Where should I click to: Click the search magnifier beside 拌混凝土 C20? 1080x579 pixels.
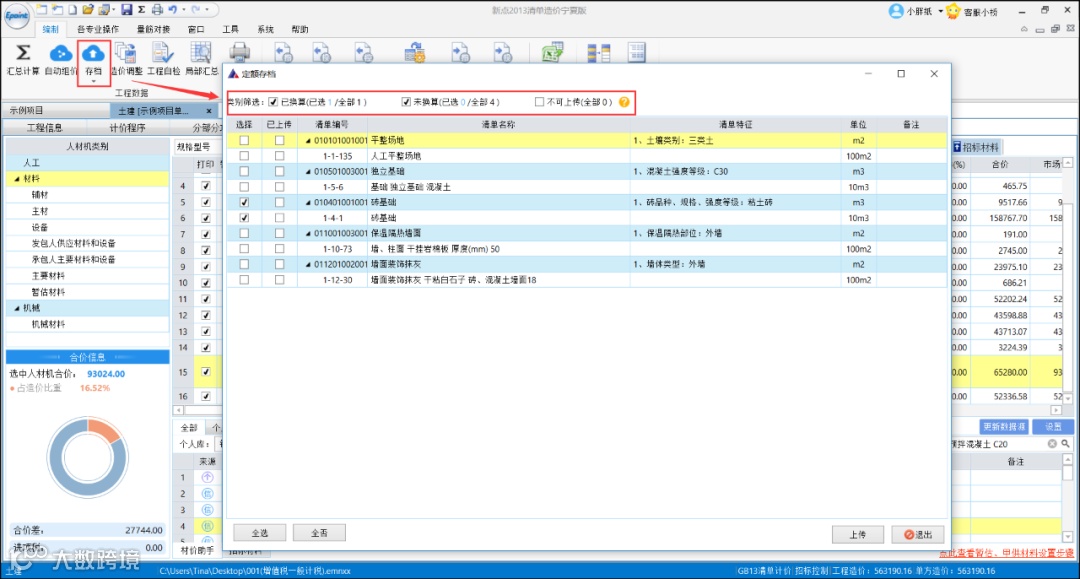tap(1066, 444)
